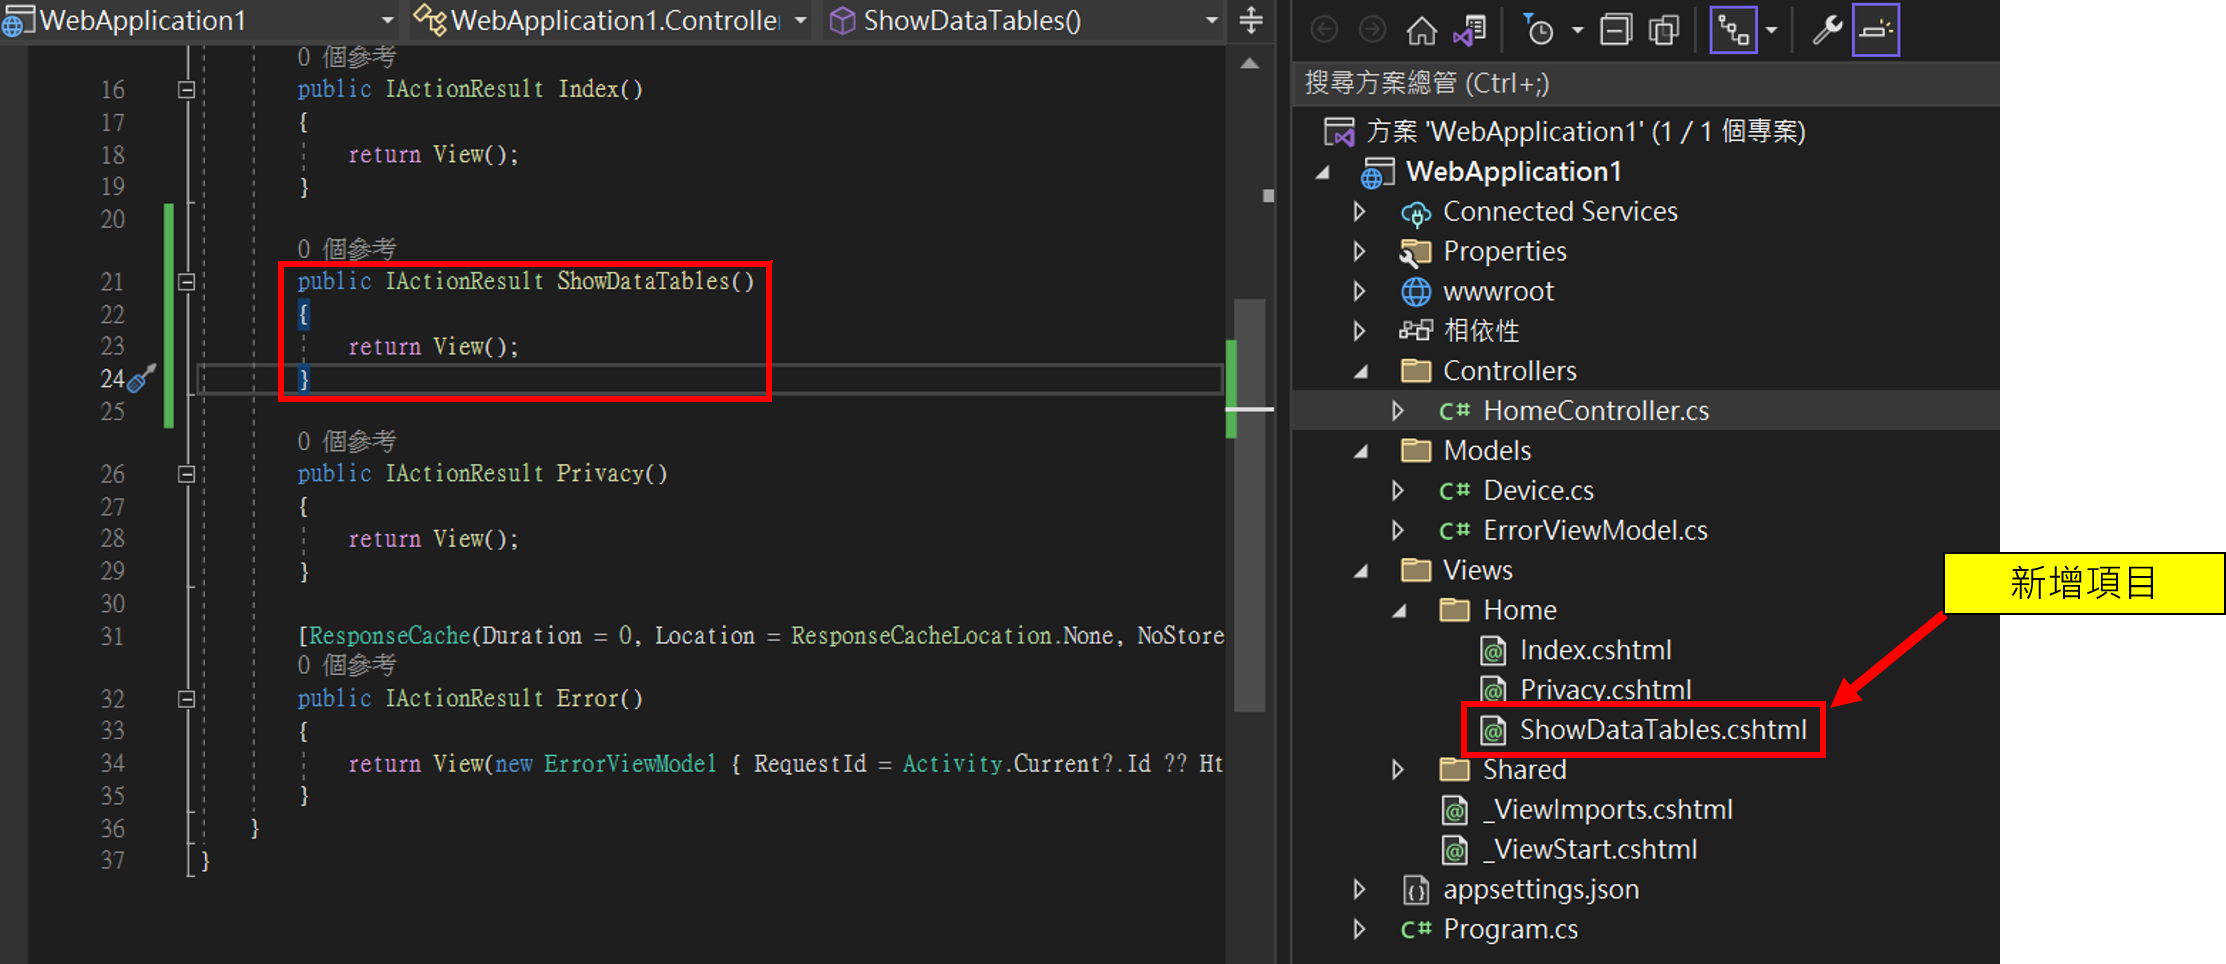
Task: Click the Show All Files icon
Action: pyautogui.click(x=1664, y=31)
